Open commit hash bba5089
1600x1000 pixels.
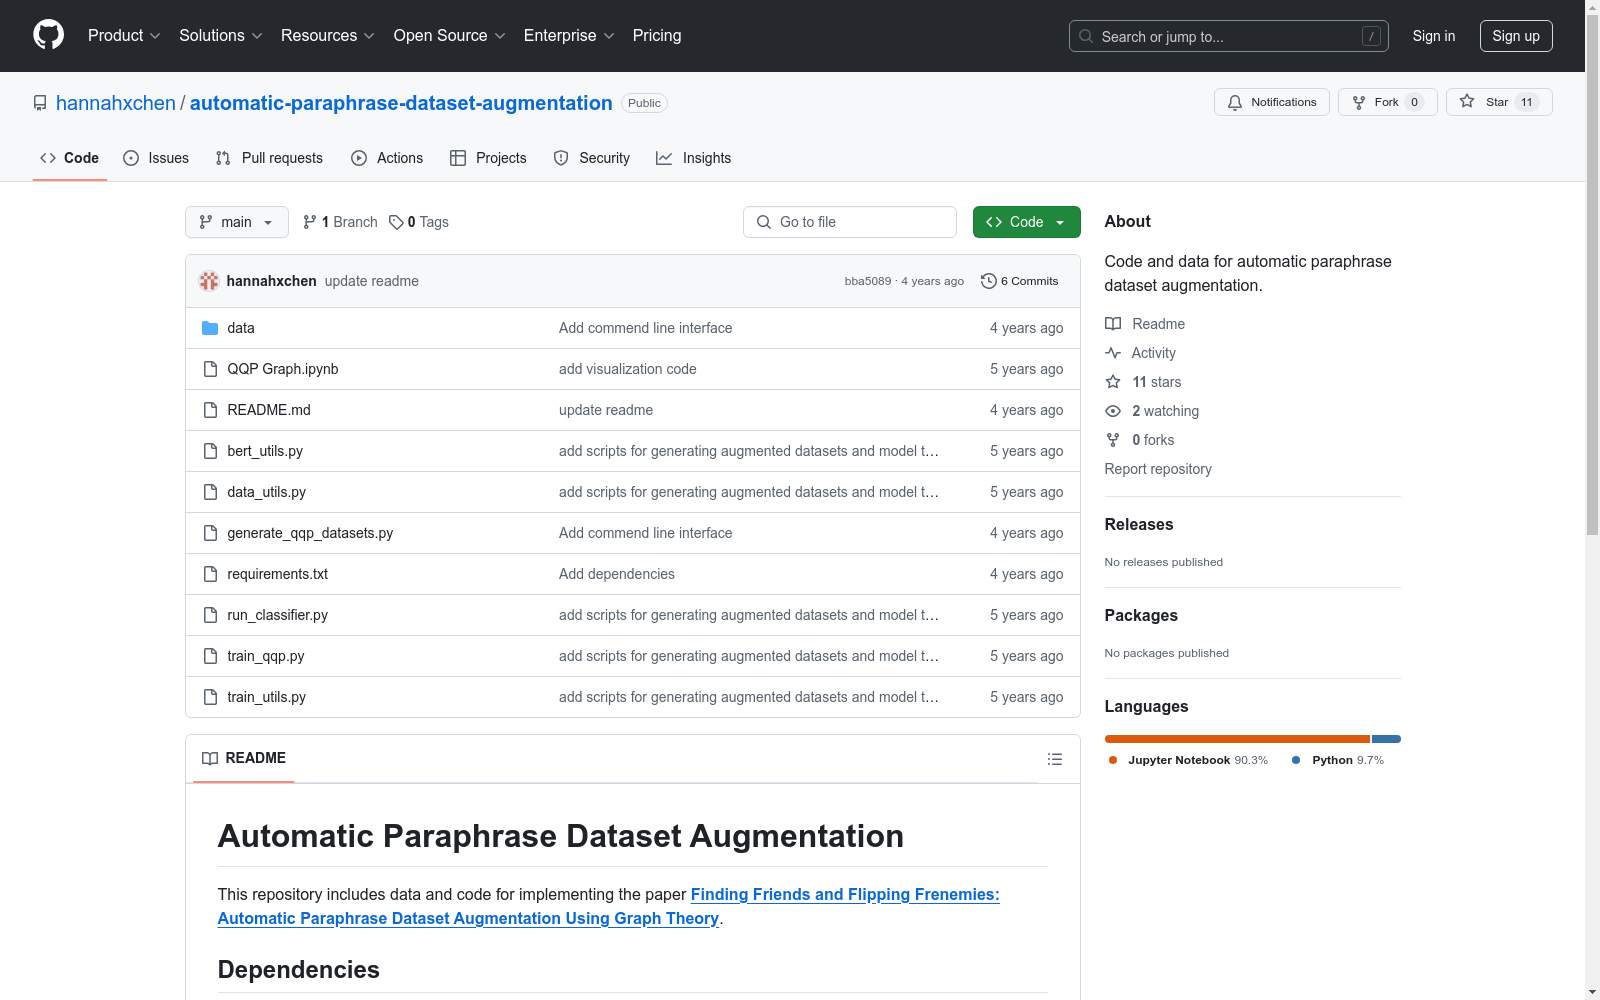[x=868, y=281]
